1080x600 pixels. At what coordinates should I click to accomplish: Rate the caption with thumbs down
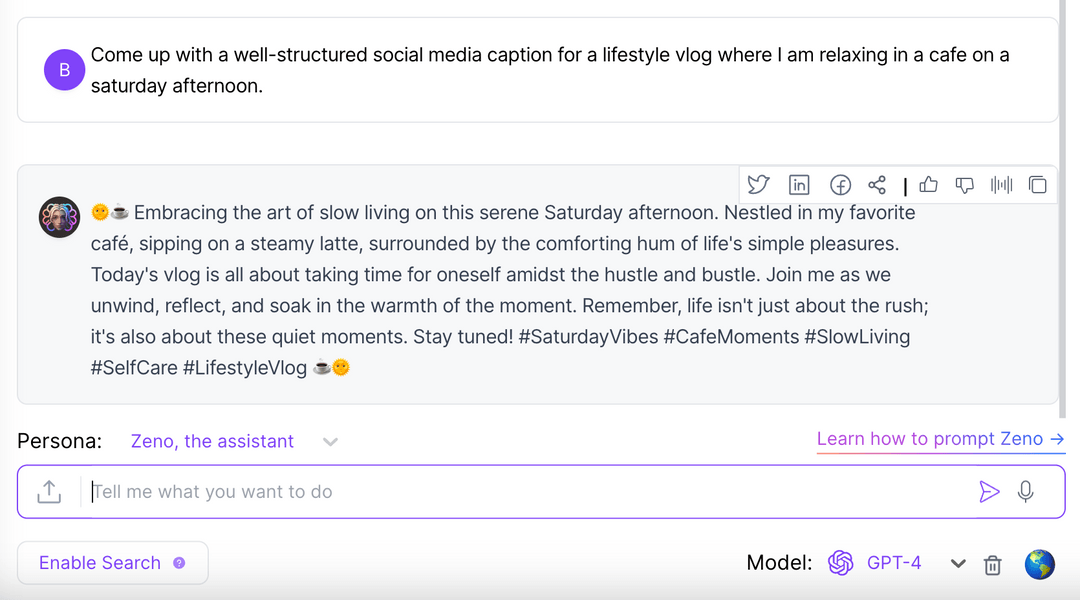coord(964,184)
